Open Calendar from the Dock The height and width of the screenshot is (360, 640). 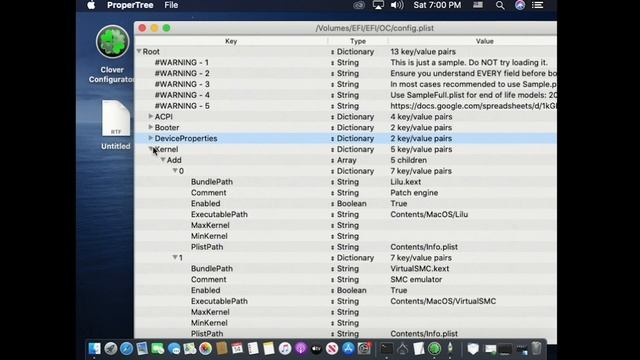237,349
